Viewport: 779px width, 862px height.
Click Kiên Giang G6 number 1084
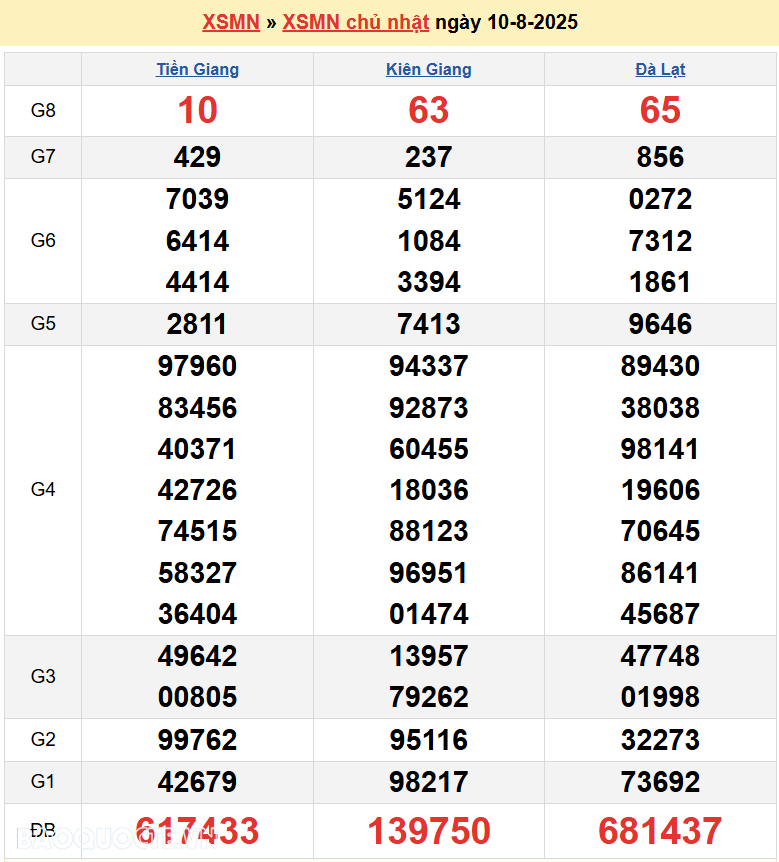coord(429,241)
